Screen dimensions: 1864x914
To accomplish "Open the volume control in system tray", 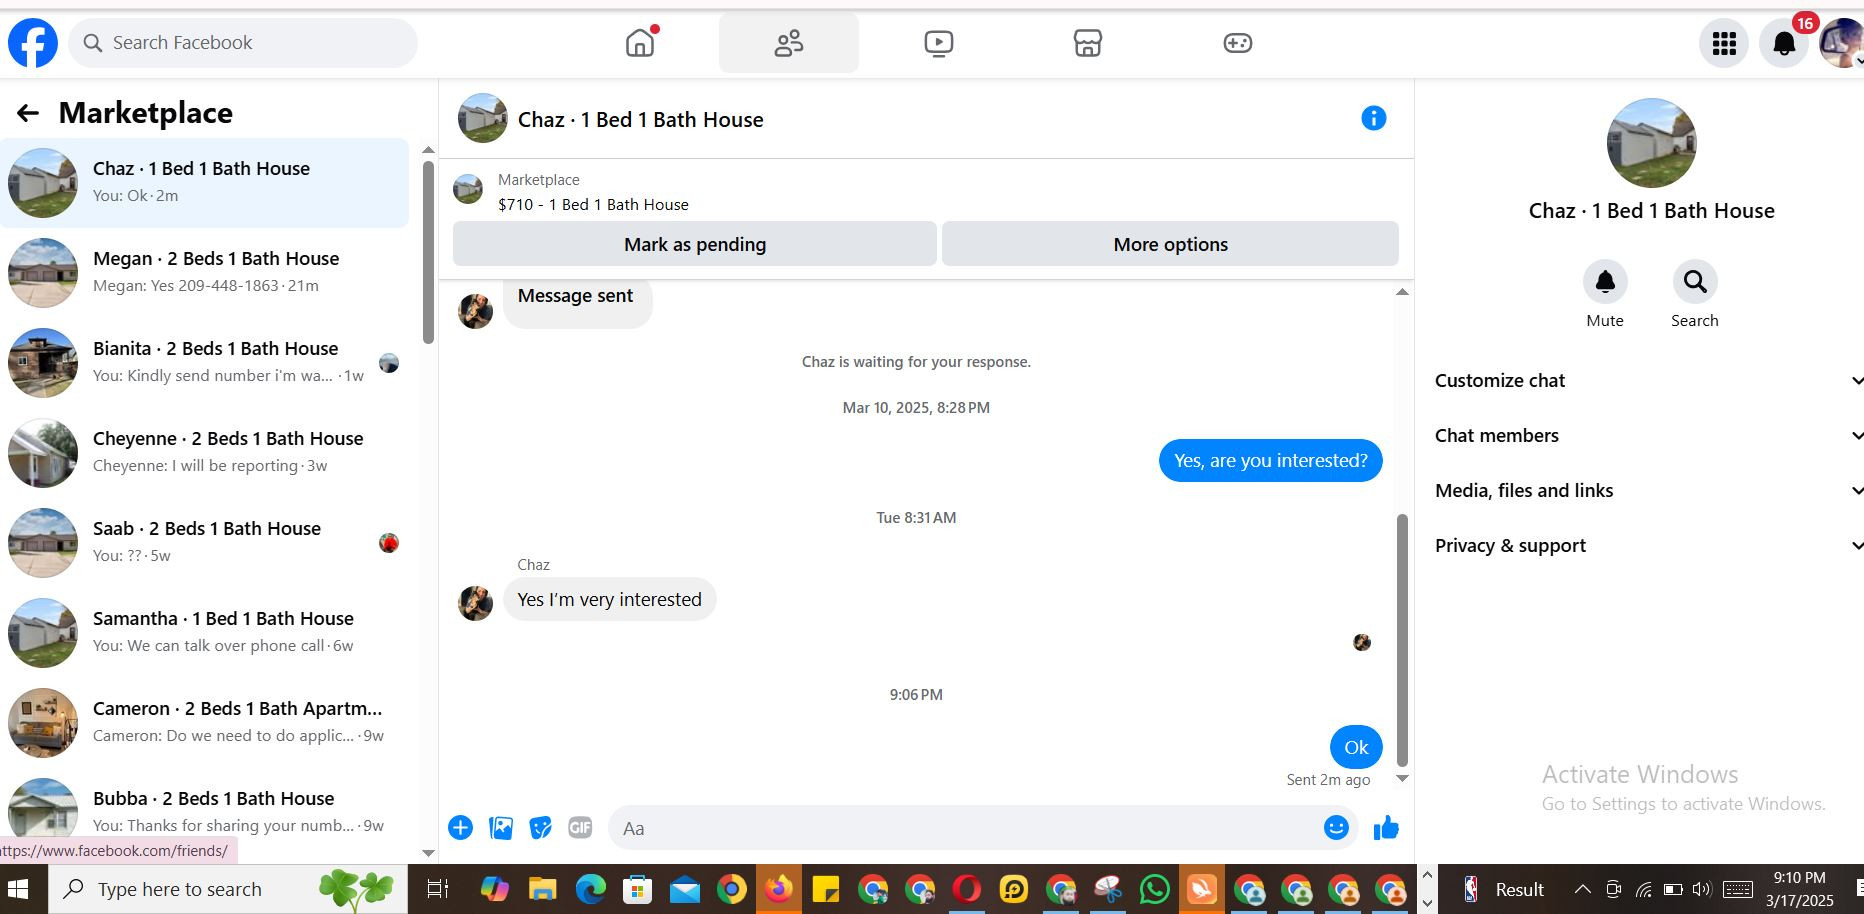I will pyautogui.click(x=1701, y=889).
